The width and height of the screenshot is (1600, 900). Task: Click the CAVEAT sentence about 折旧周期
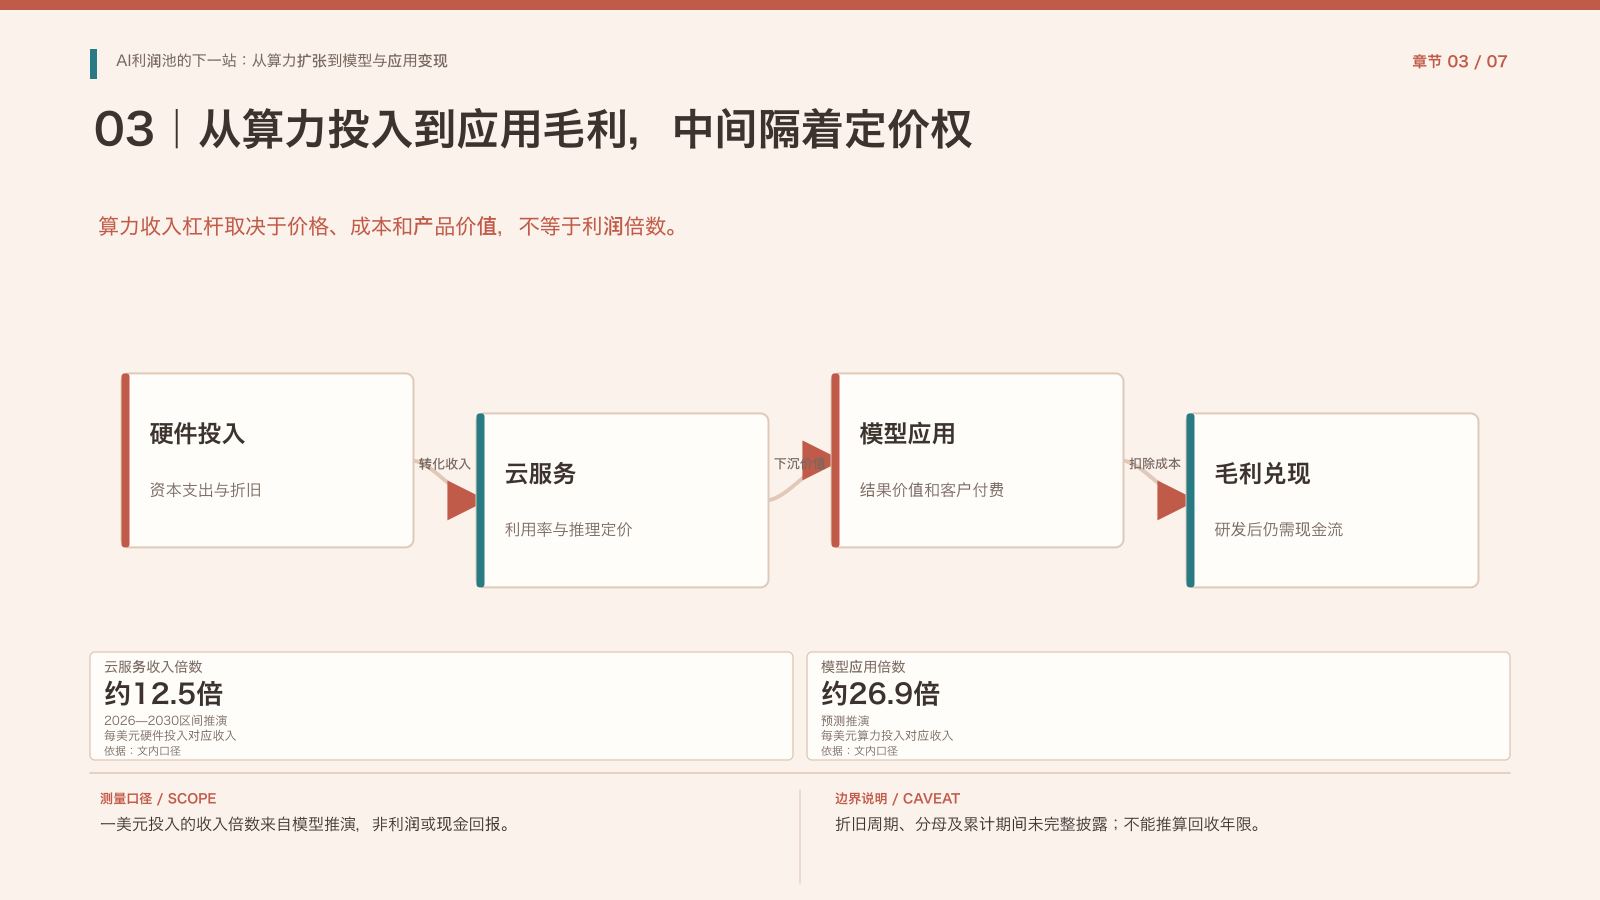point(1050,825)
